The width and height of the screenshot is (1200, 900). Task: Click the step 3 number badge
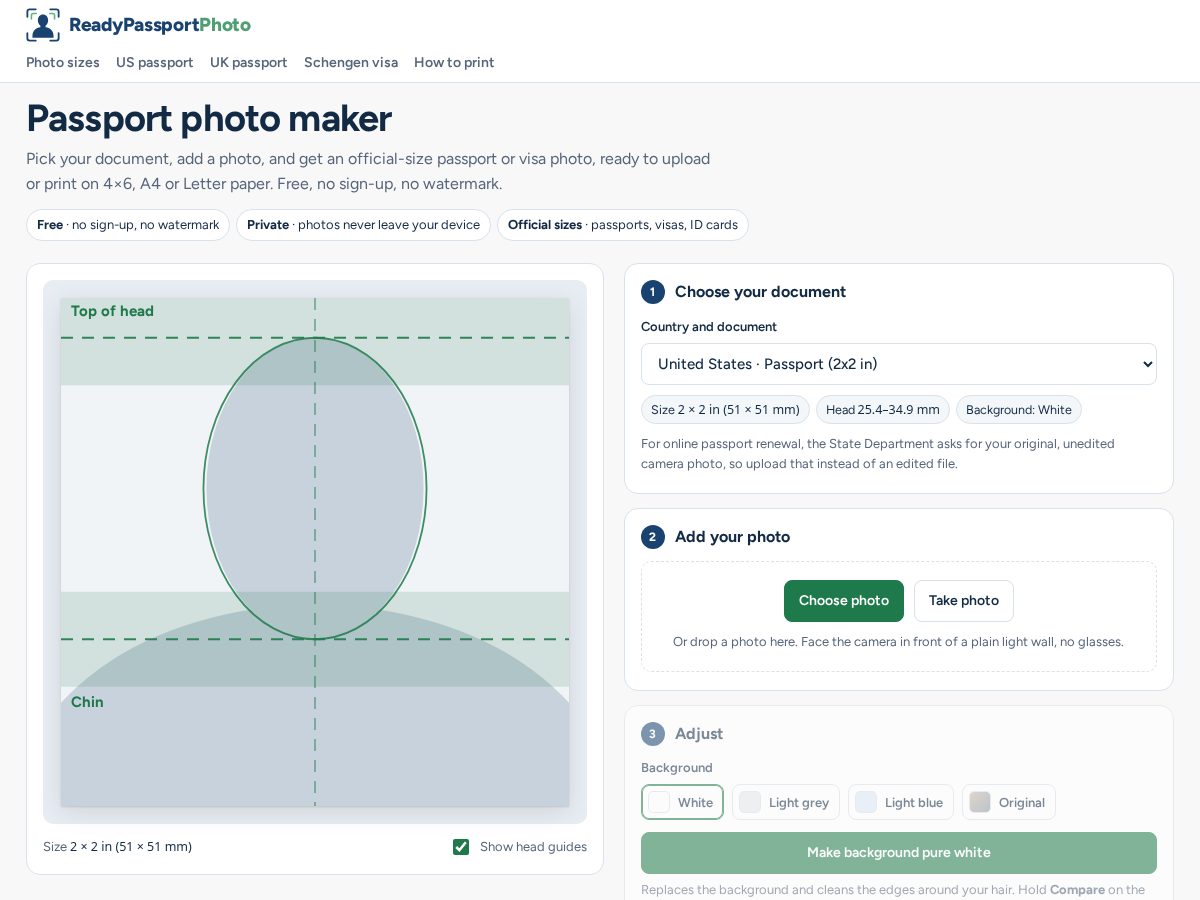[653, 734]
